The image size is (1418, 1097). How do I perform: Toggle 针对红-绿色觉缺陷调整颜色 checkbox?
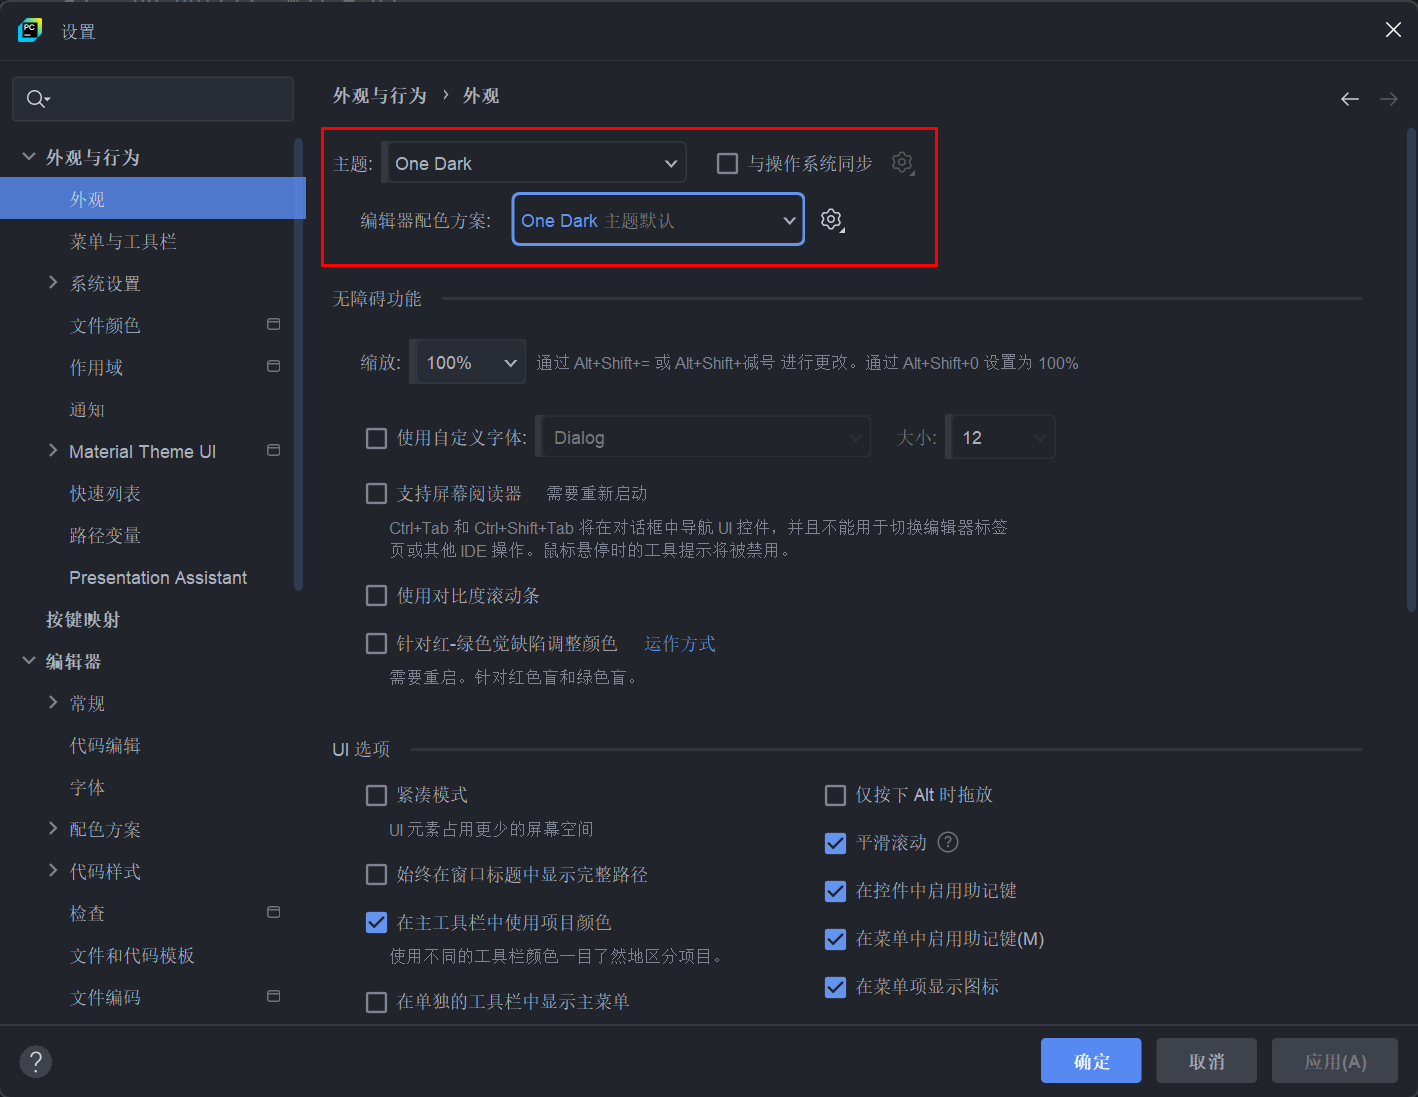pos(377,643)
